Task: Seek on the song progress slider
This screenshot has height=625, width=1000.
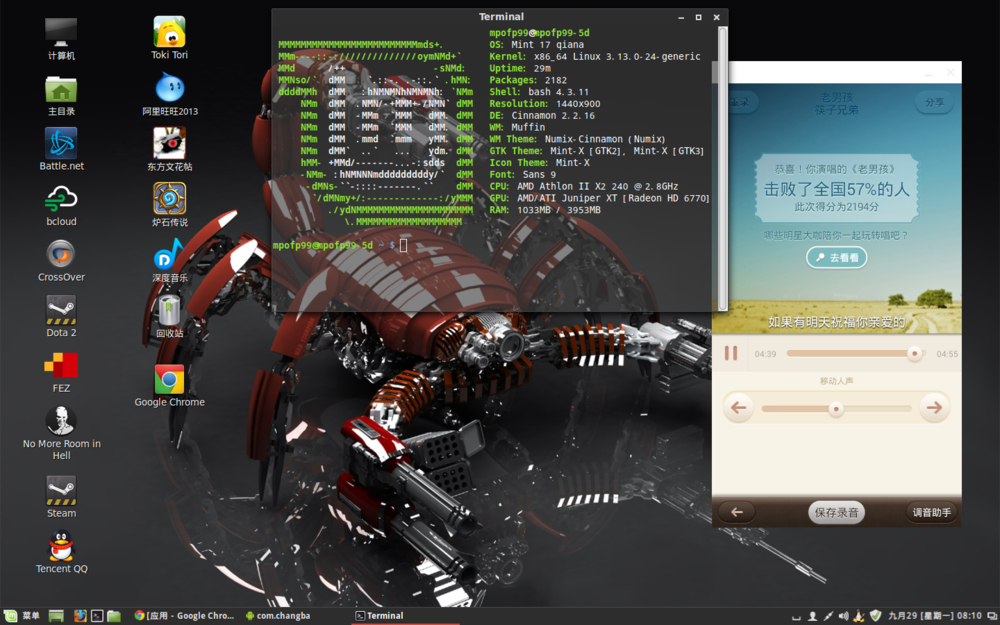Action: click(855, 353)
